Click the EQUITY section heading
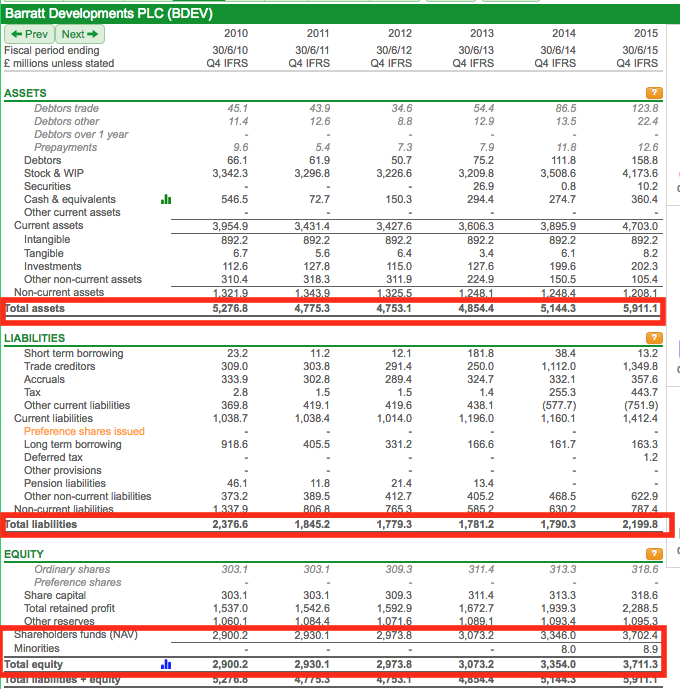This screenshot has width=680, height=689. (24, 554)
